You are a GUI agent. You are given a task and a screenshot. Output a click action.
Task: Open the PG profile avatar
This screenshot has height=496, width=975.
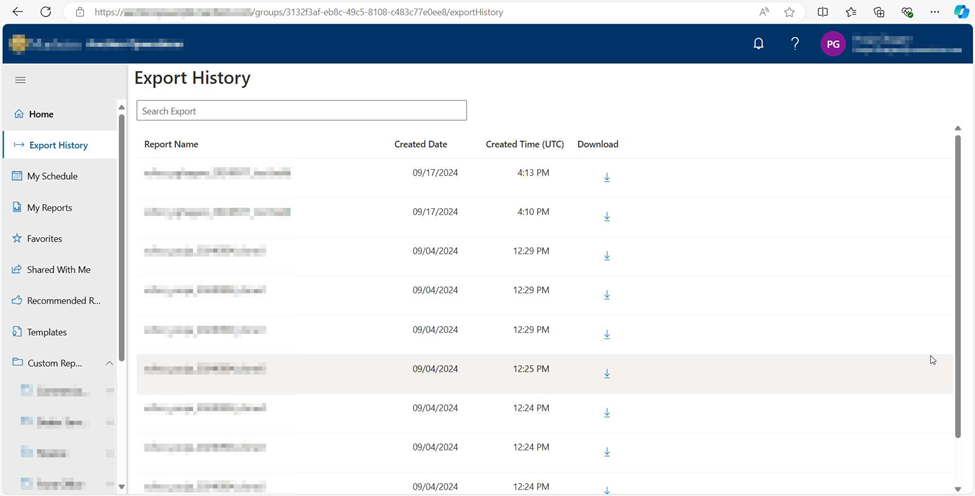point(833,44)
